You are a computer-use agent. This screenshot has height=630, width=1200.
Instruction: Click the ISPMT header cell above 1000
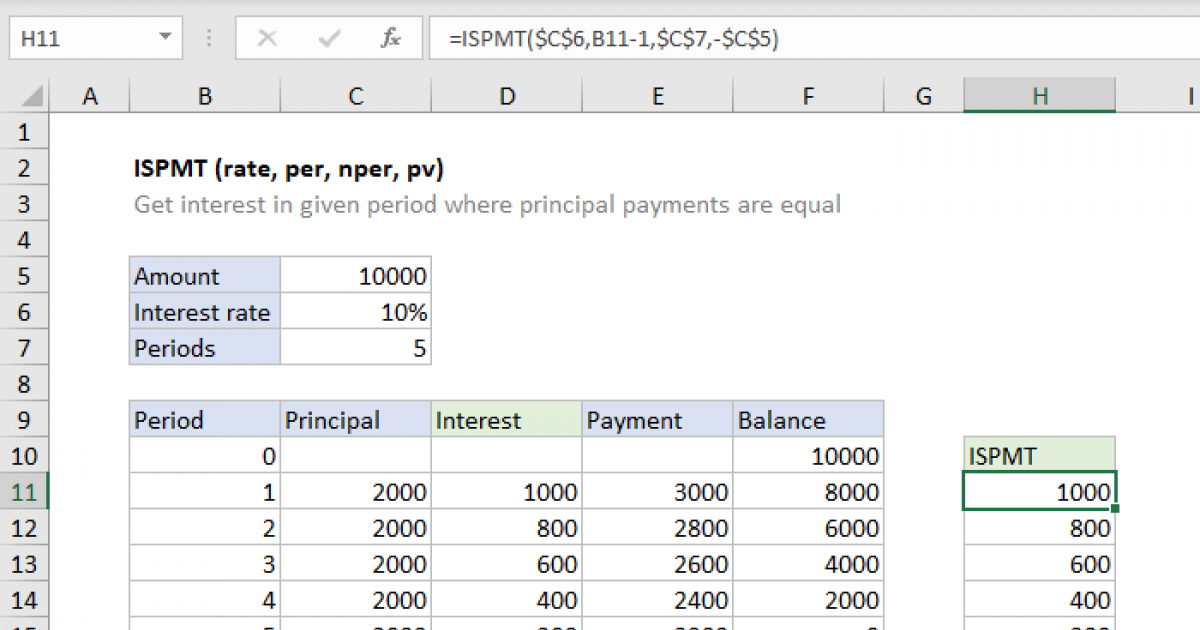[x=1039, y=455]
